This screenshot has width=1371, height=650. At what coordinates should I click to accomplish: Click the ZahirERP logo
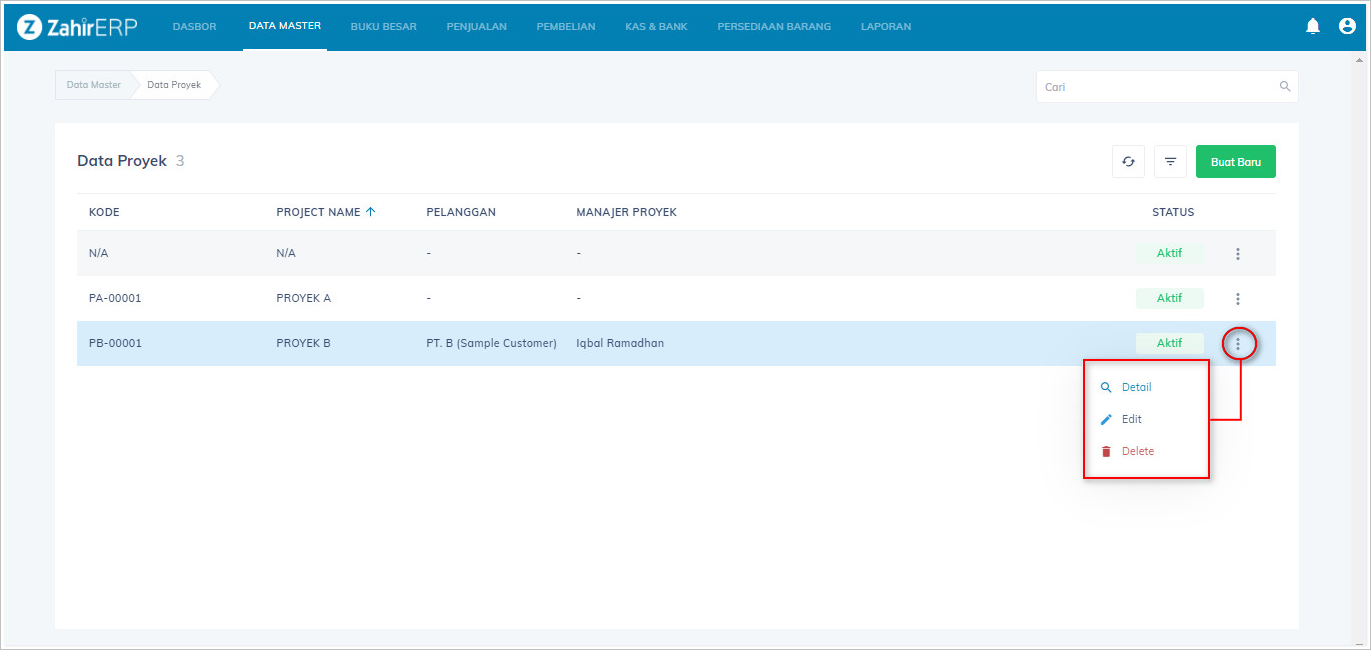pos(77,27)
